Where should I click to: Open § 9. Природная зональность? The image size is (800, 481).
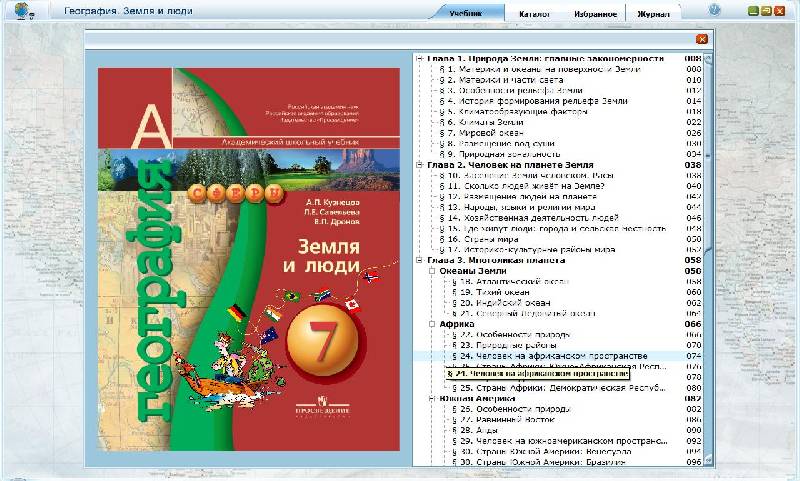[x=499, y=154]
